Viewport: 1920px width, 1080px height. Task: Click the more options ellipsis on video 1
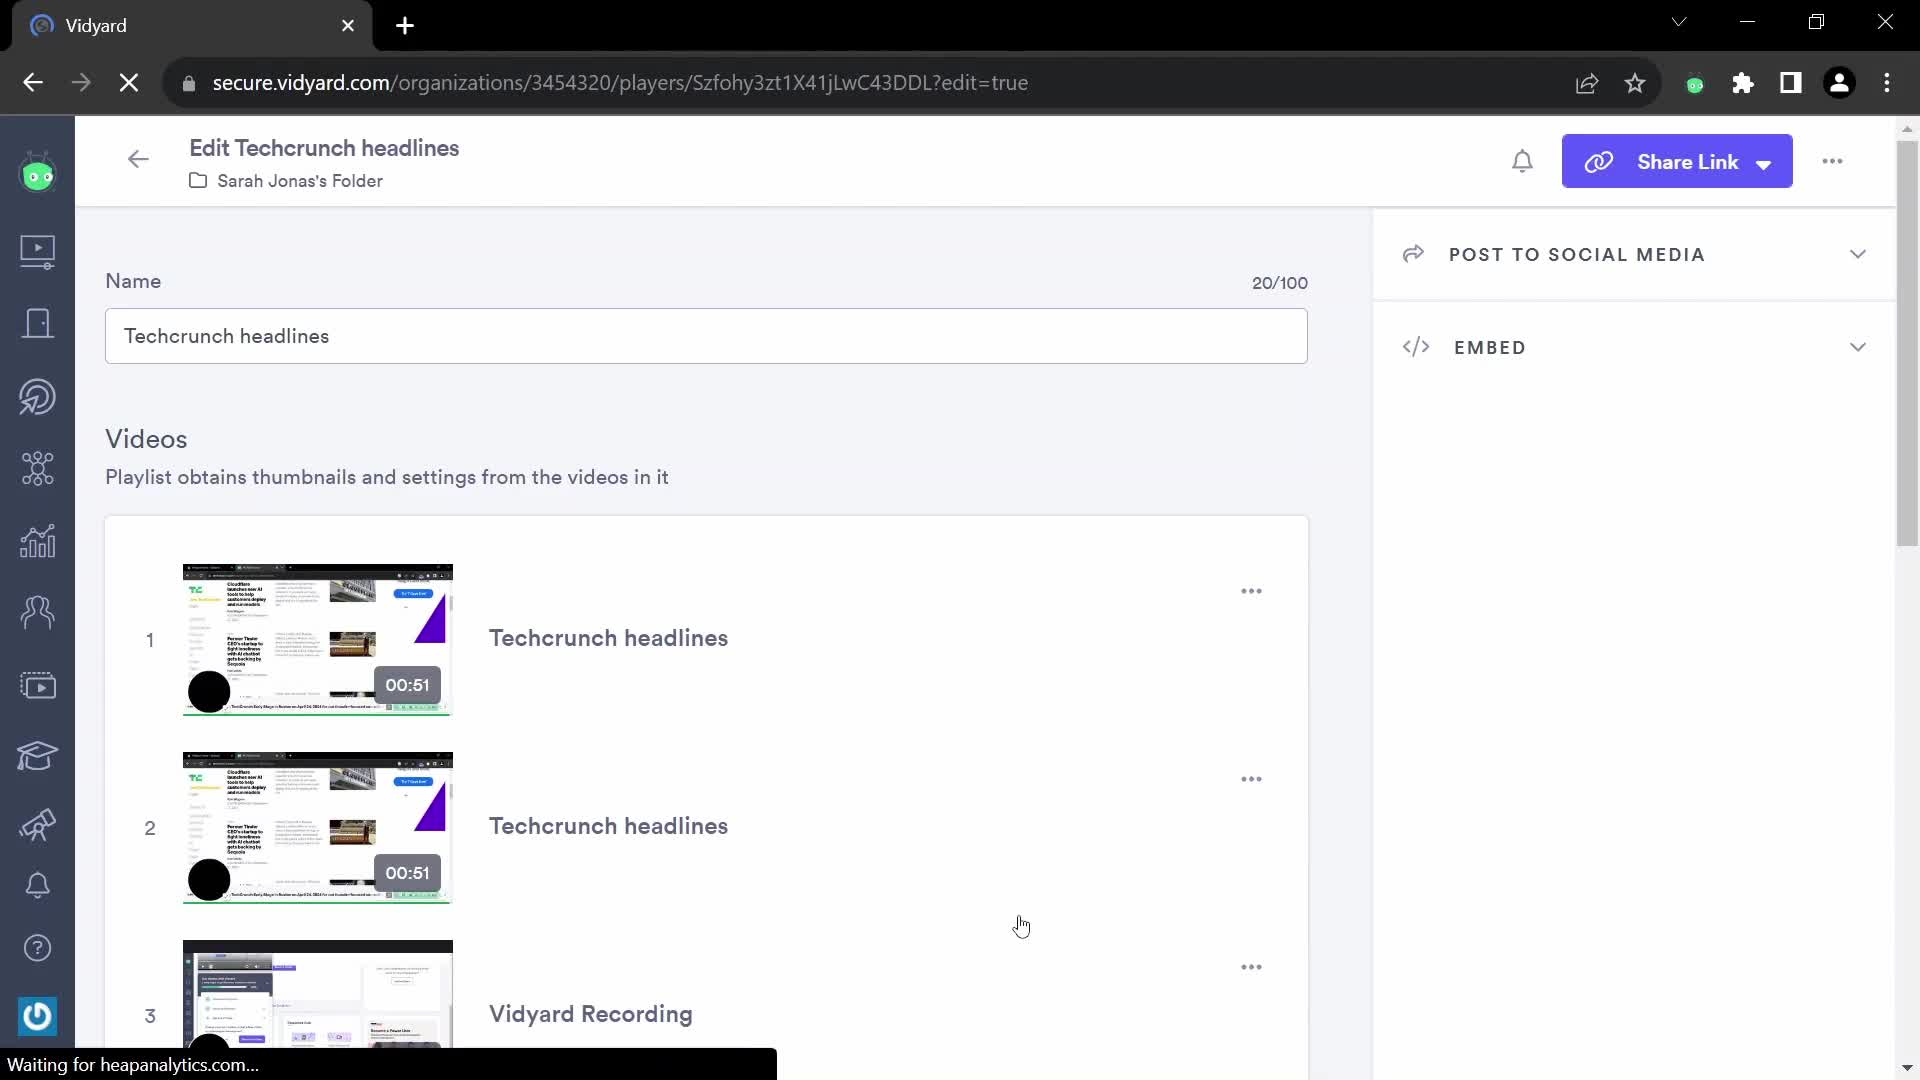[1250, 591]
